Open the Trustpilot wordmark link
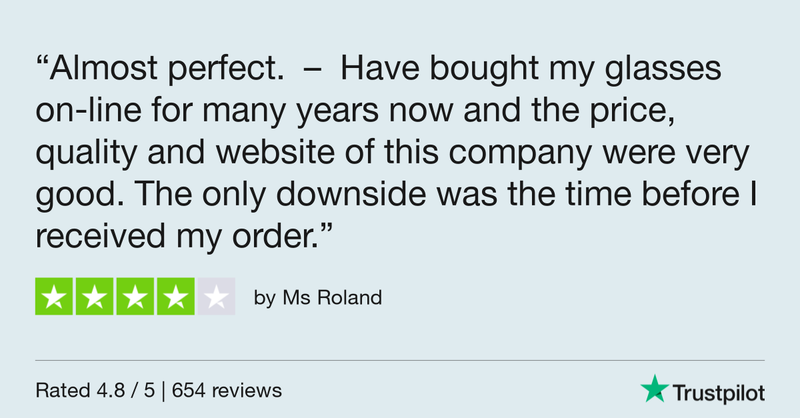Screen dimensions: 800x418 (718, 394)
